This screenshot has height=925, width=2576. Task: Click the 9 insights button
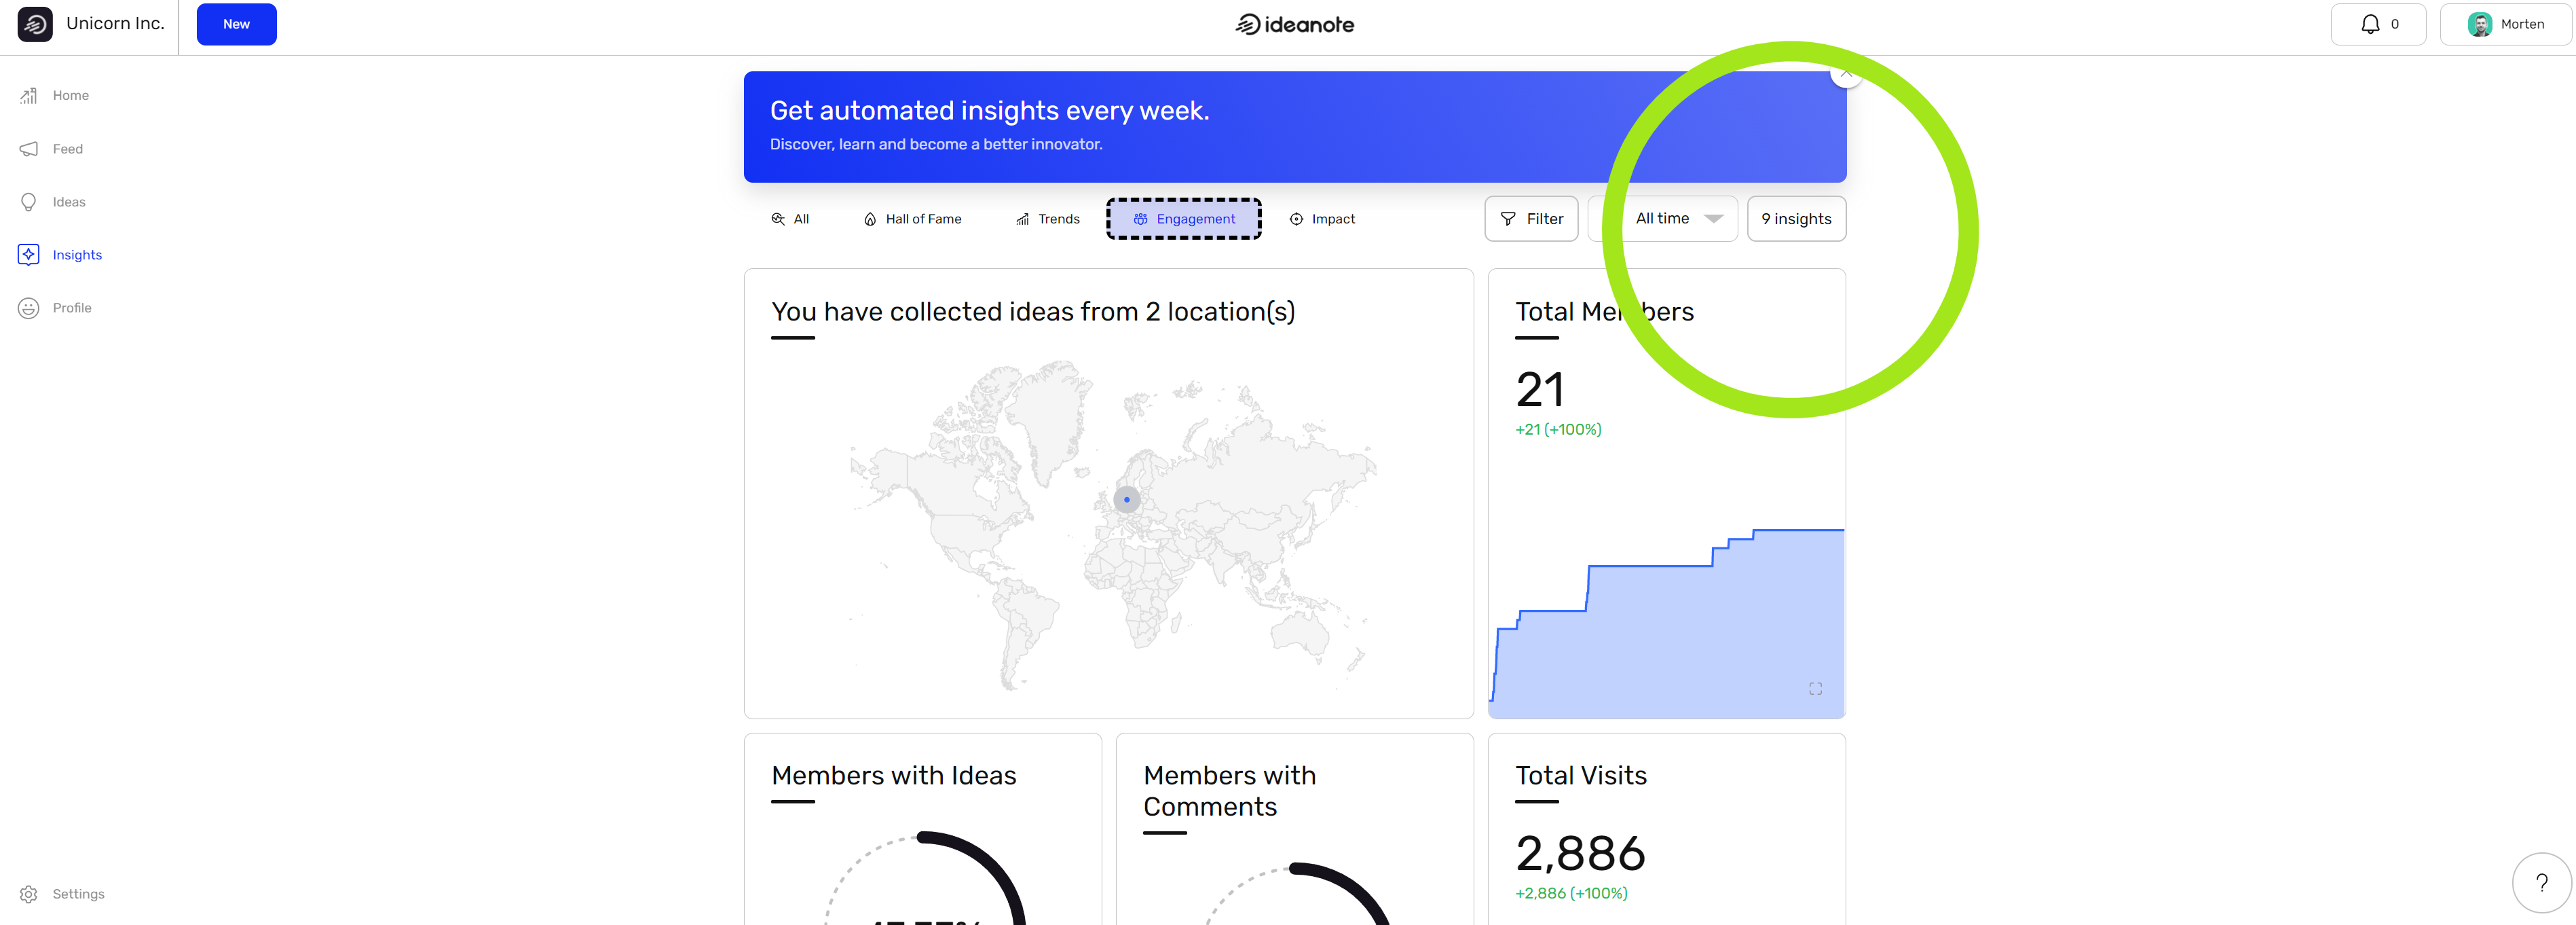[1796, 219]
